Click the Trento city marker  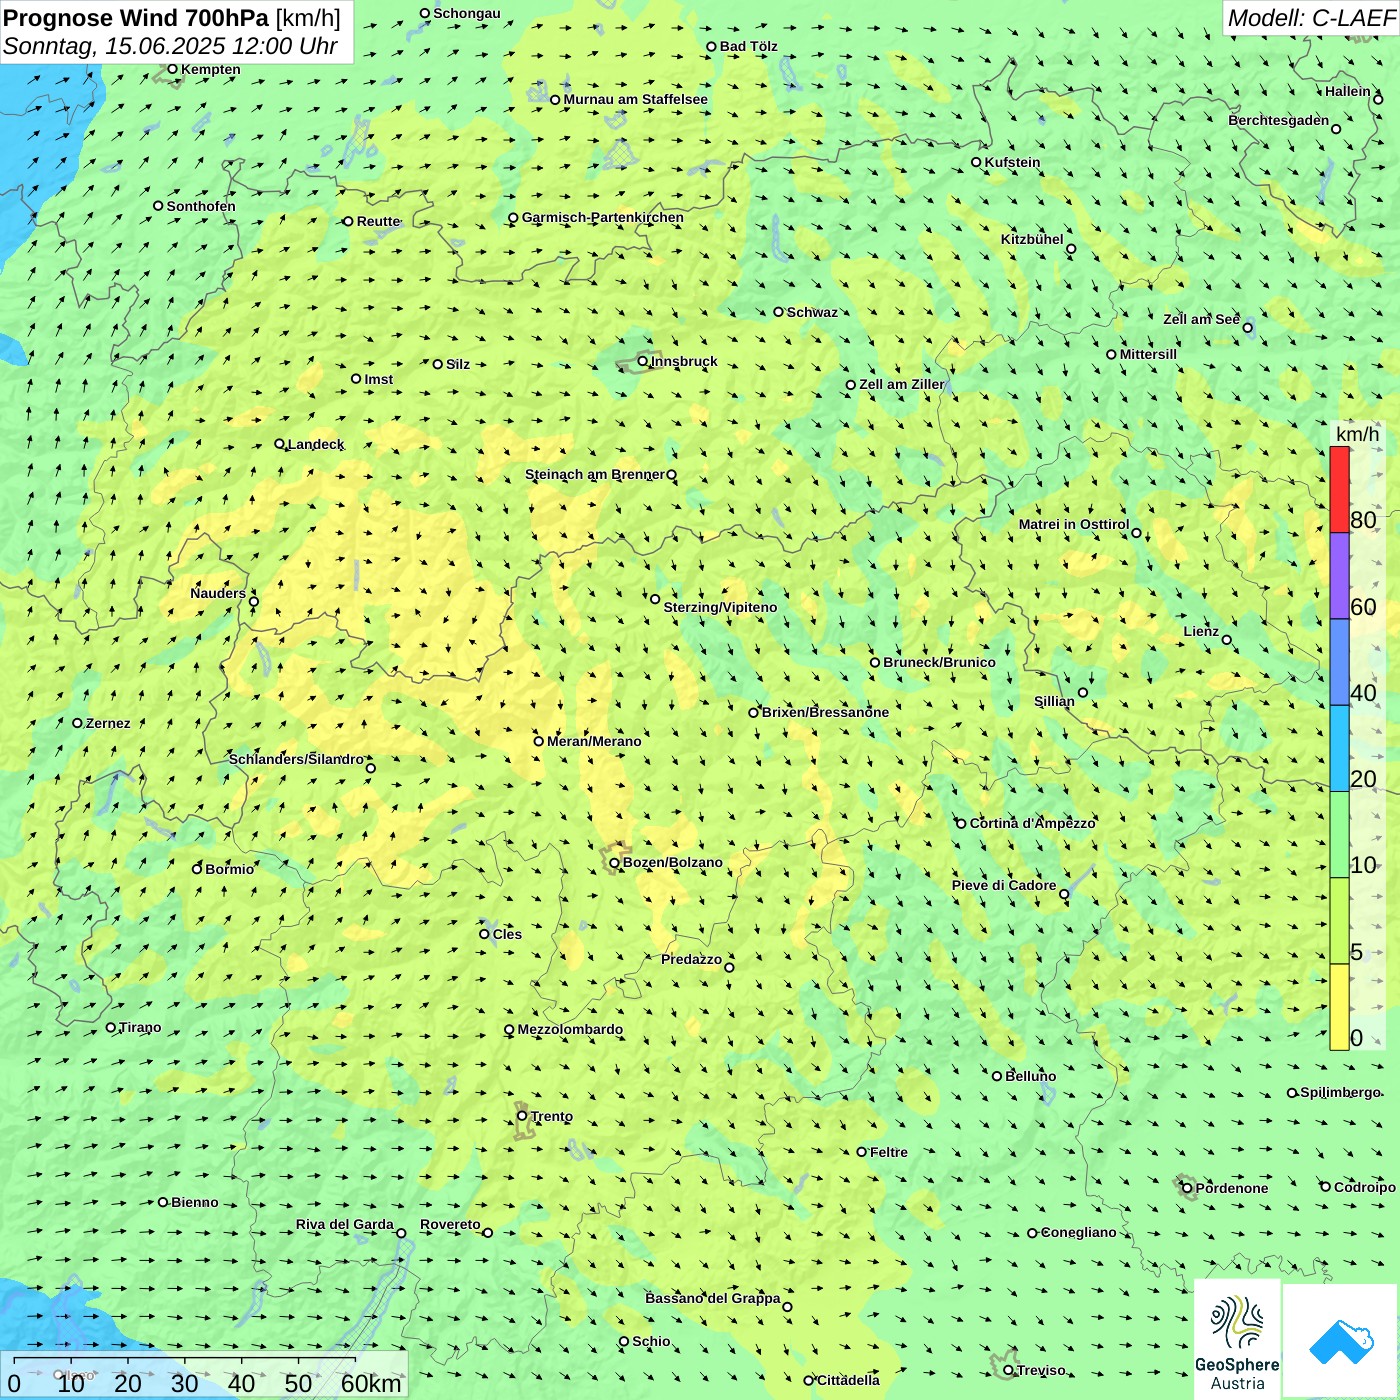pyautogui.click(x=522, y=1116)
